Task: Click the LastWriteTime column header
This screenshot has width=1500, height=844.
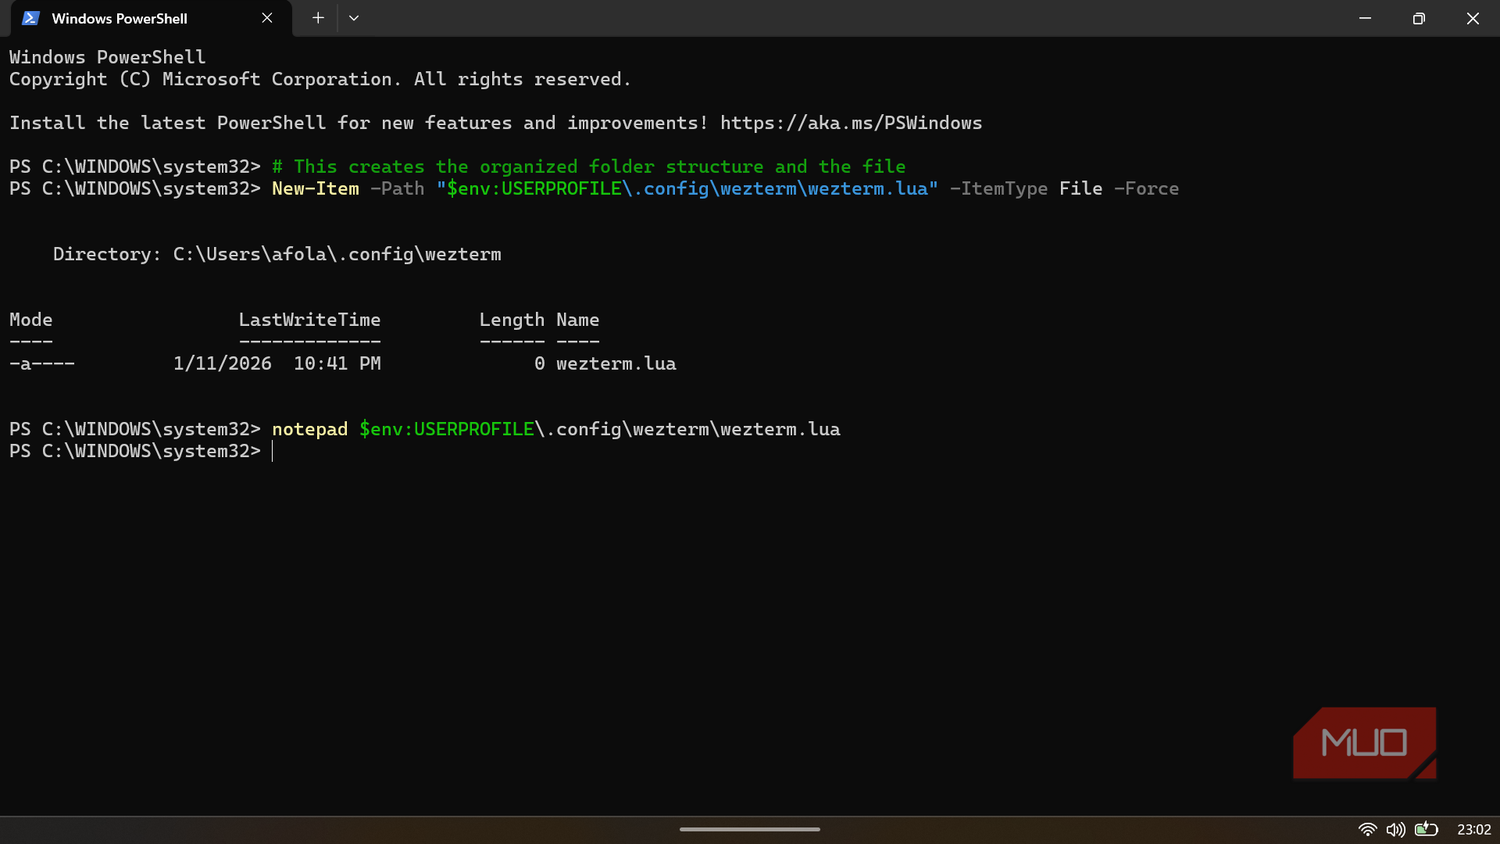Action: click(x=310, y=320)
